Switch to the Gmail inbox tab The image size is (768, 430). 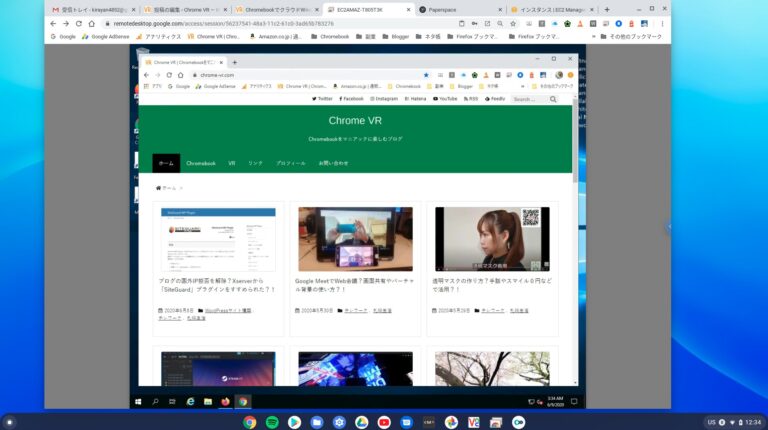click(x=93, y=9)
